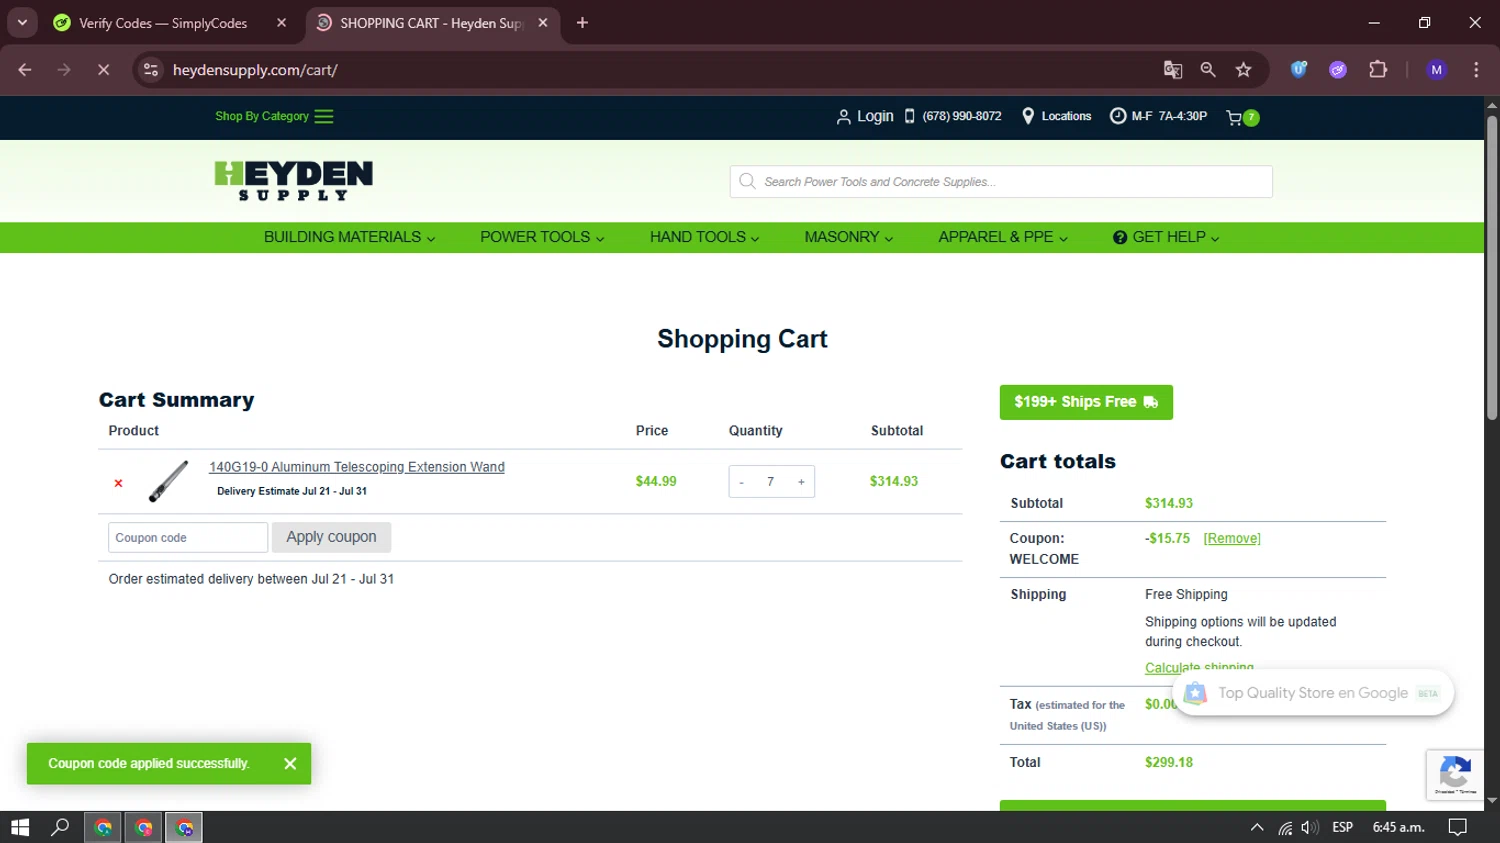
Task: Click the Coupon code input field
Action: tap(188, 537)
